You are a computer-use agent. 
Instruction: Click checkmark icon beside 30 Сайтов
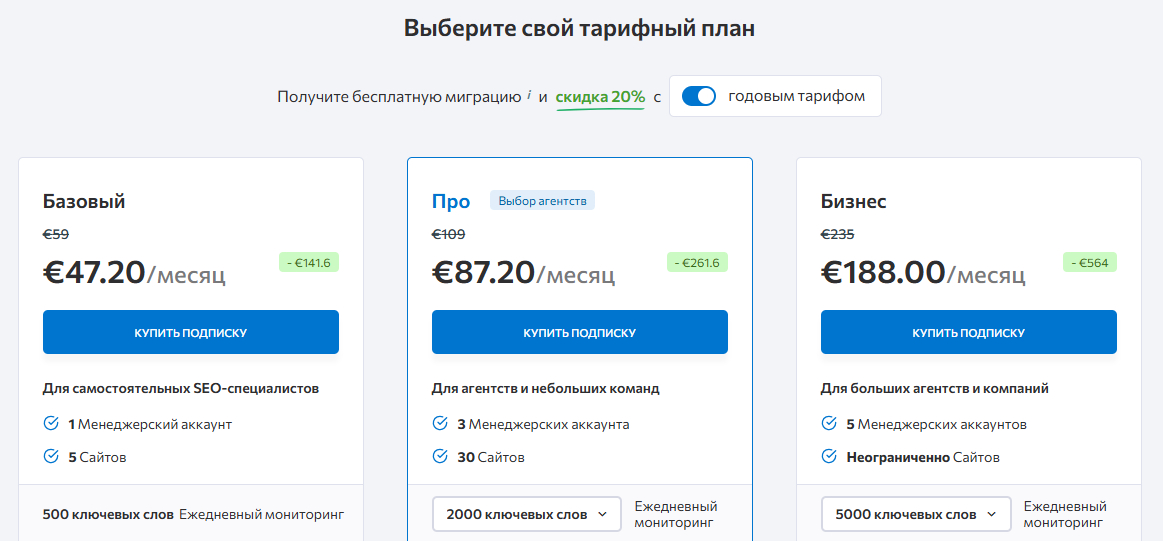coord(440,457)
